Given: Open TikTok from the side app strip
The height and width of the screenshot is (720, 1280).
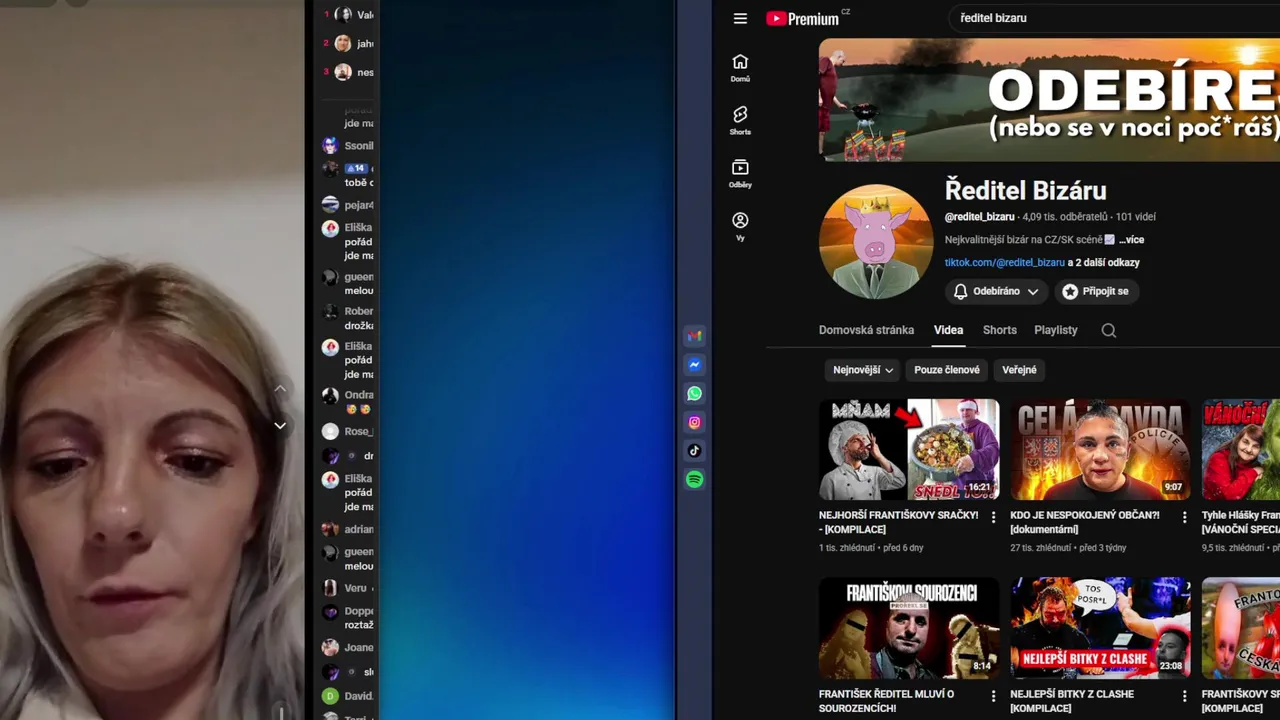Looking at the screenshot, I should pyautogui.click(x=695, y=451).
